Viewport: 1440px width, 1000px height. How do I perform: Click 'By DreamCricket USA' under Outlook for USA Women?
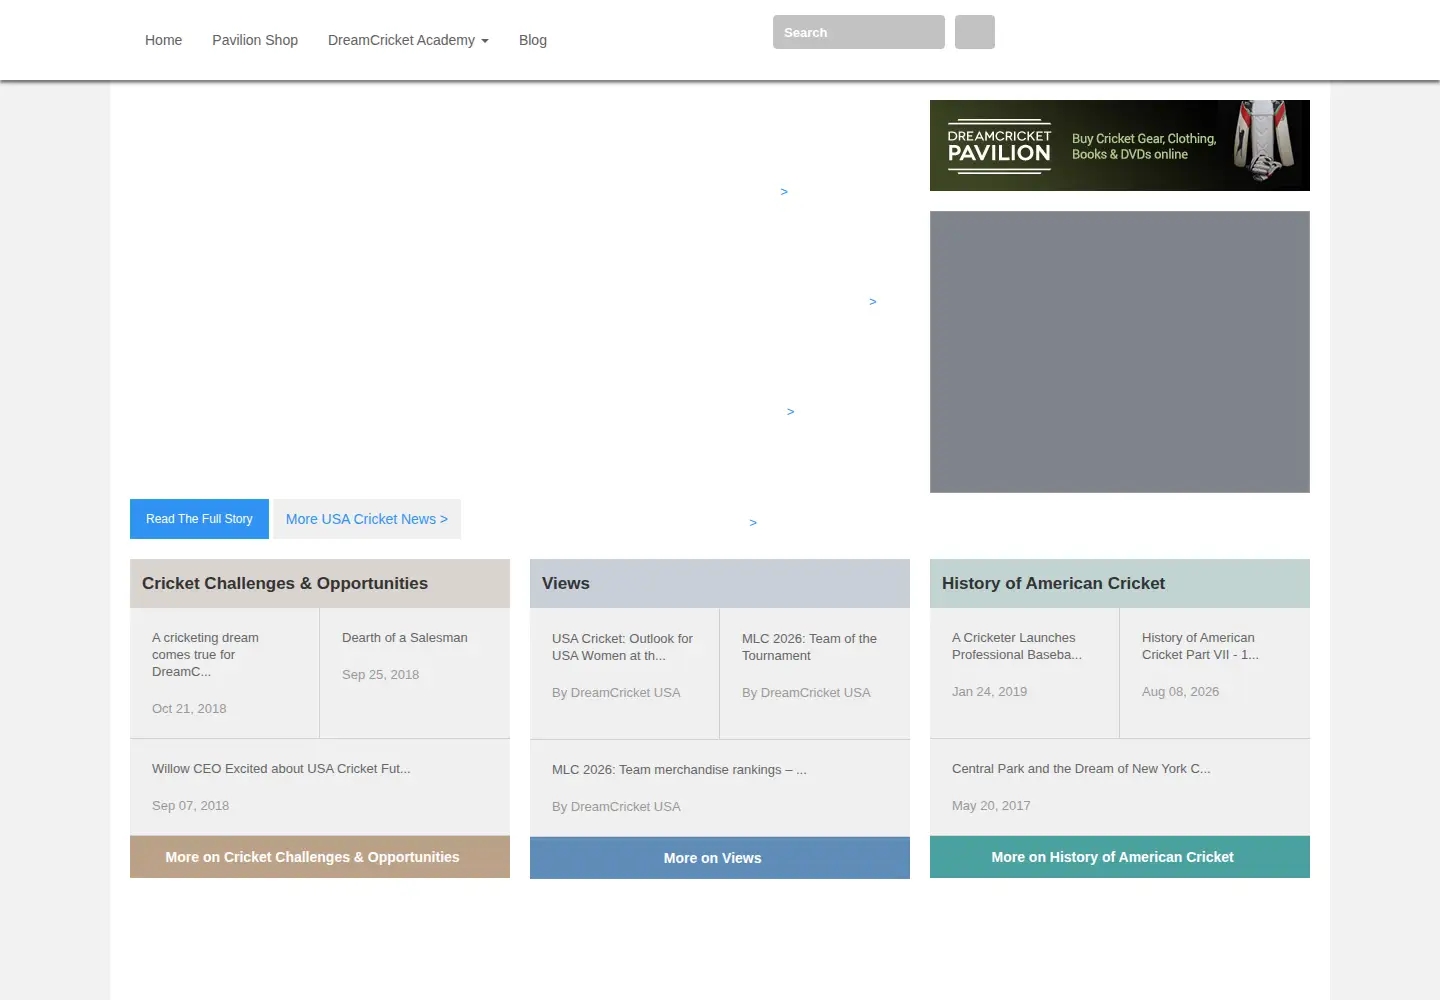click(616, 692)
